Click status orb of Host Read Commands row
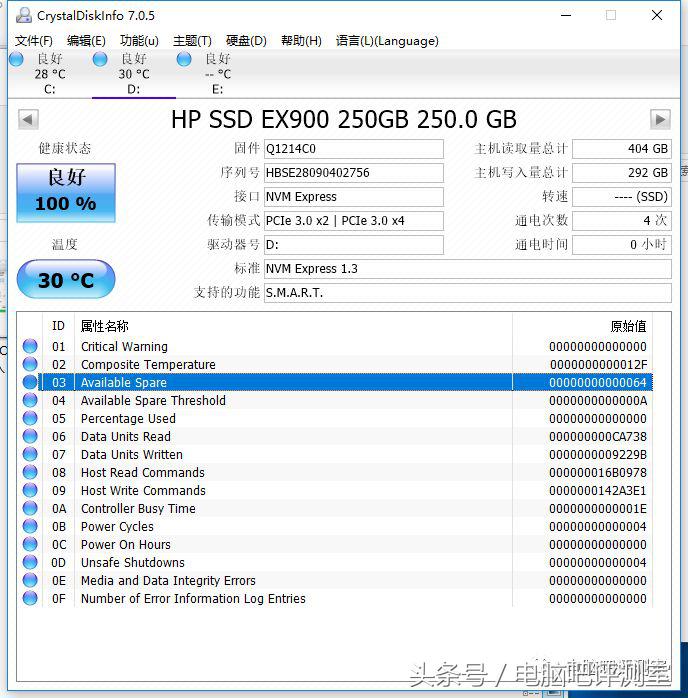688x698 pixels. pyautogui.click(x=30, y=472)
